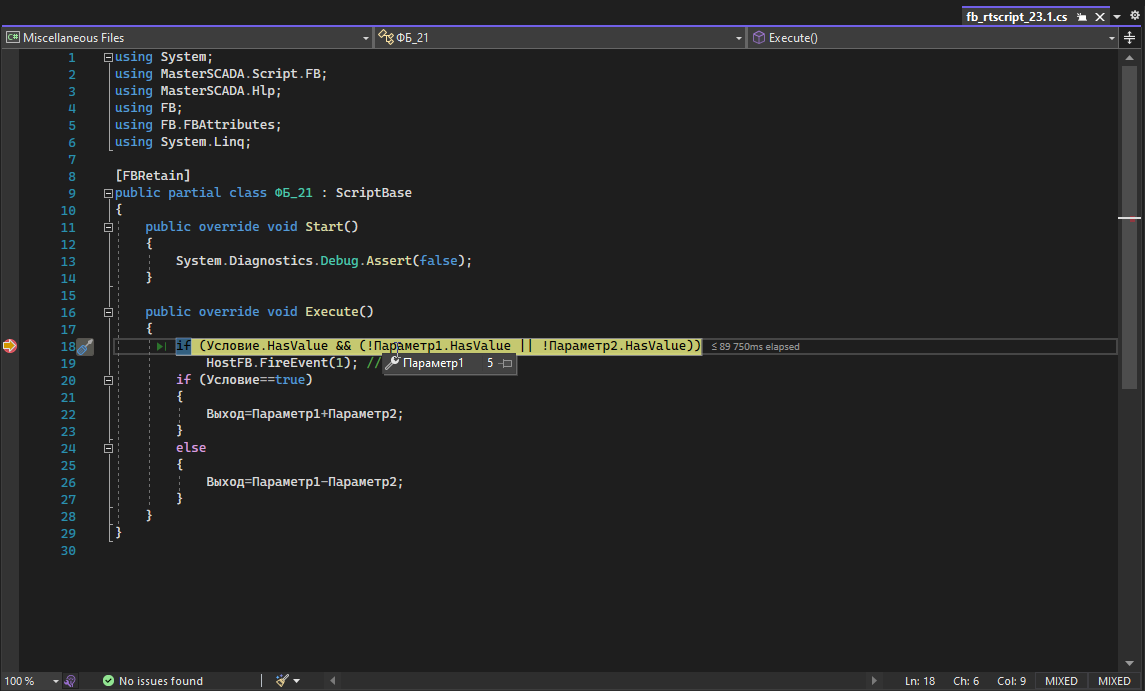Split the editor window with the splitter icon
This screenshot has height=691, width=1145.
coord(1130,37)
